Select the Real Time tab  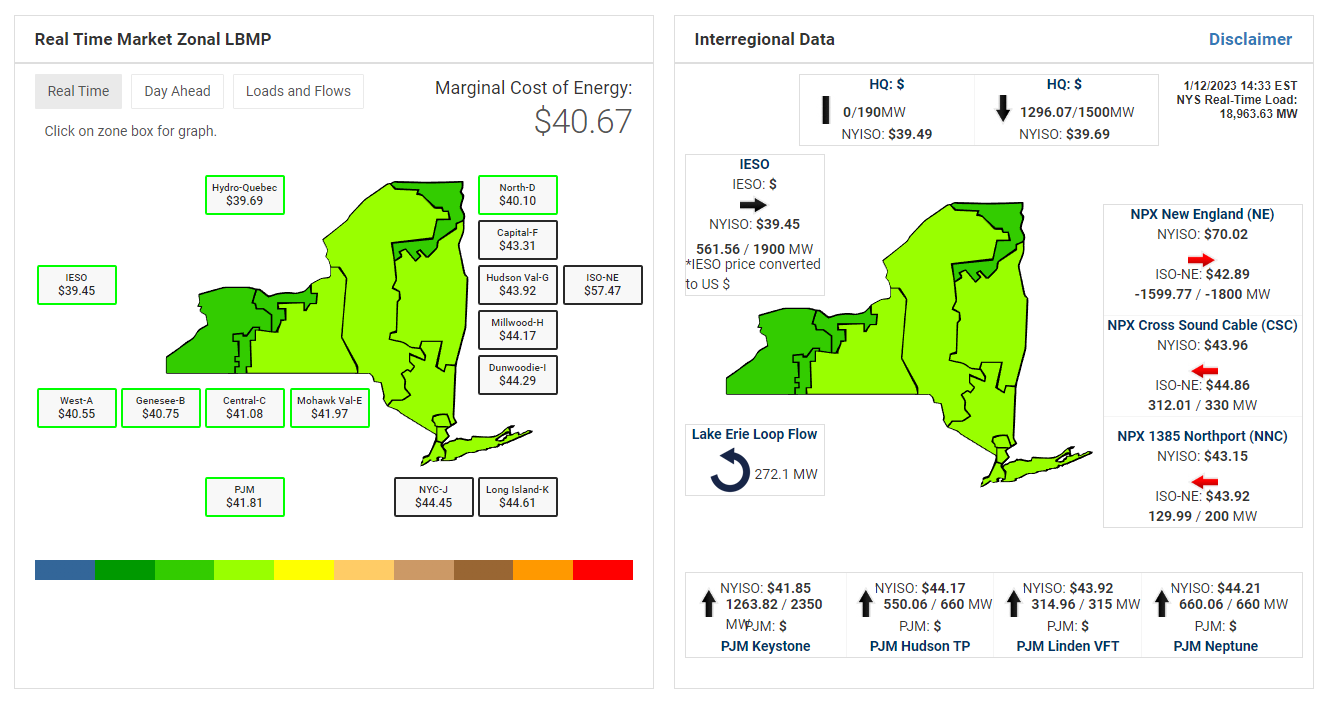(78, 91)
